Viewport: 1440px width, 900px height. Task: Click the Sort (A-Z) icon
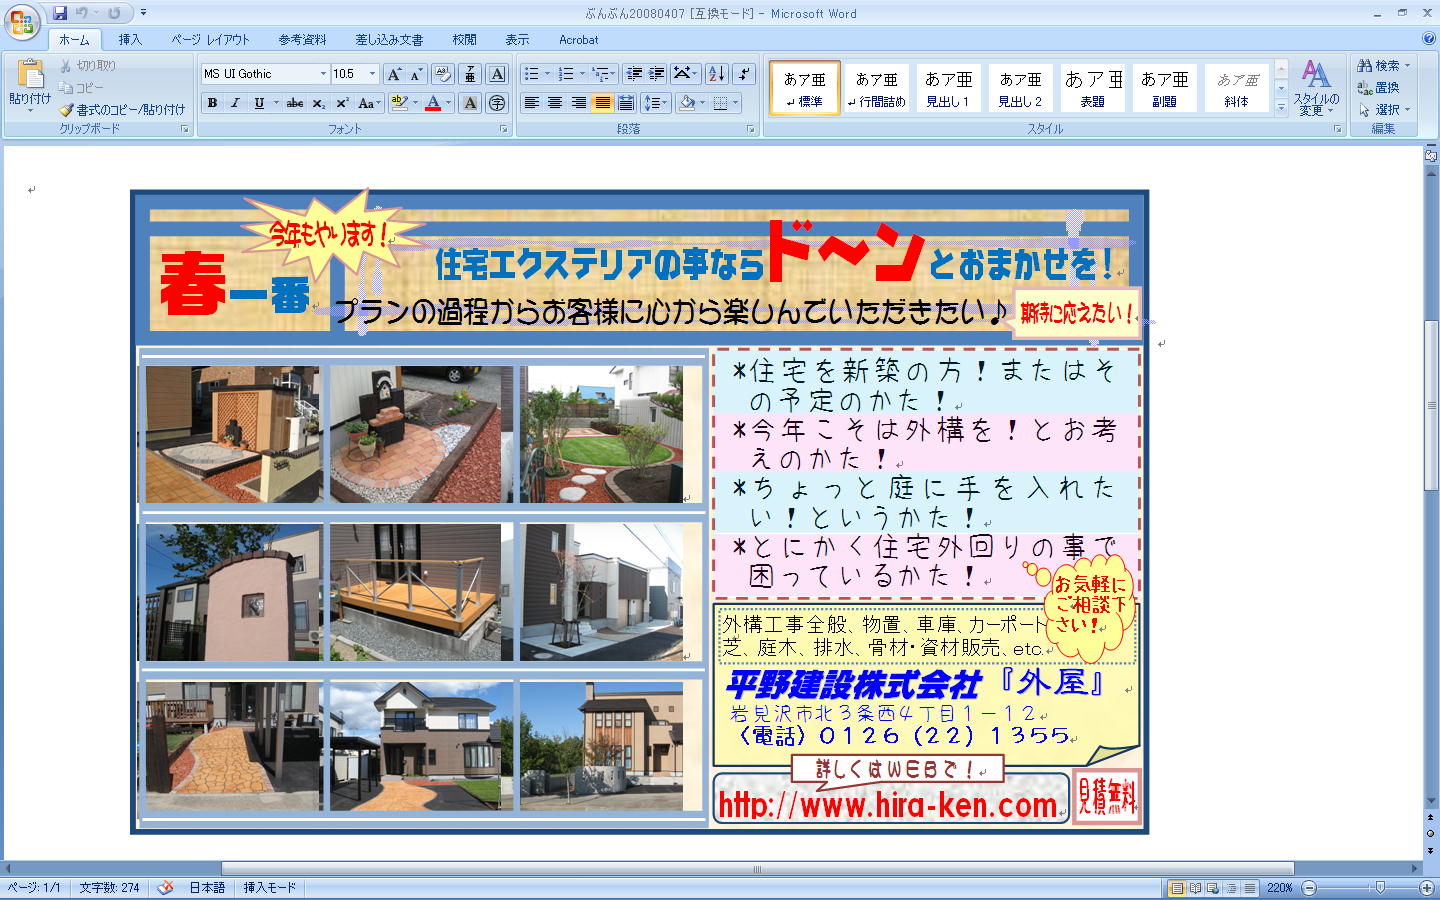[x=716, y=74]
